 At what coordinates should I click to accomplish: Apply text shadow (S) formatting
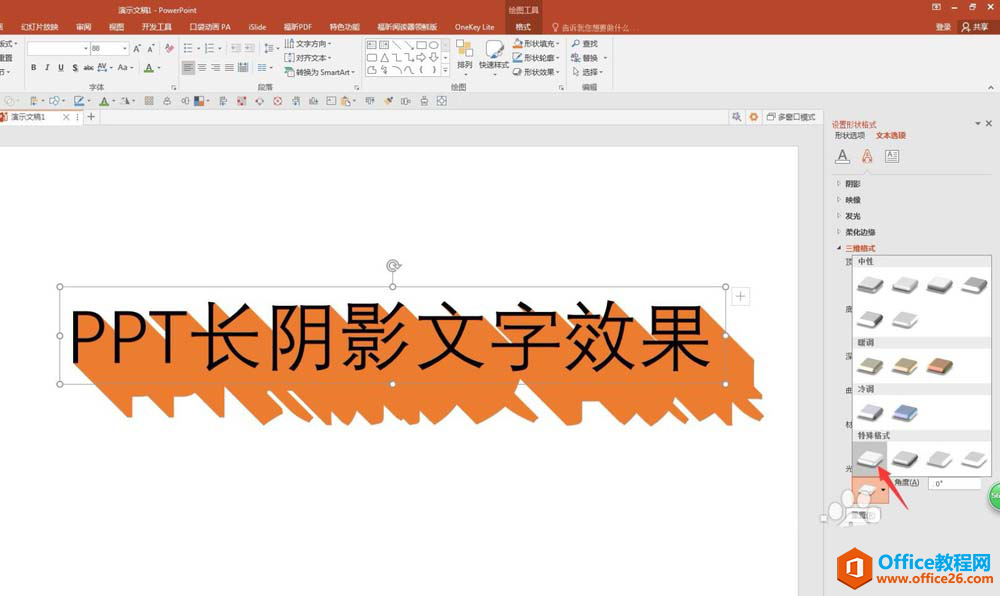point(75,68)
